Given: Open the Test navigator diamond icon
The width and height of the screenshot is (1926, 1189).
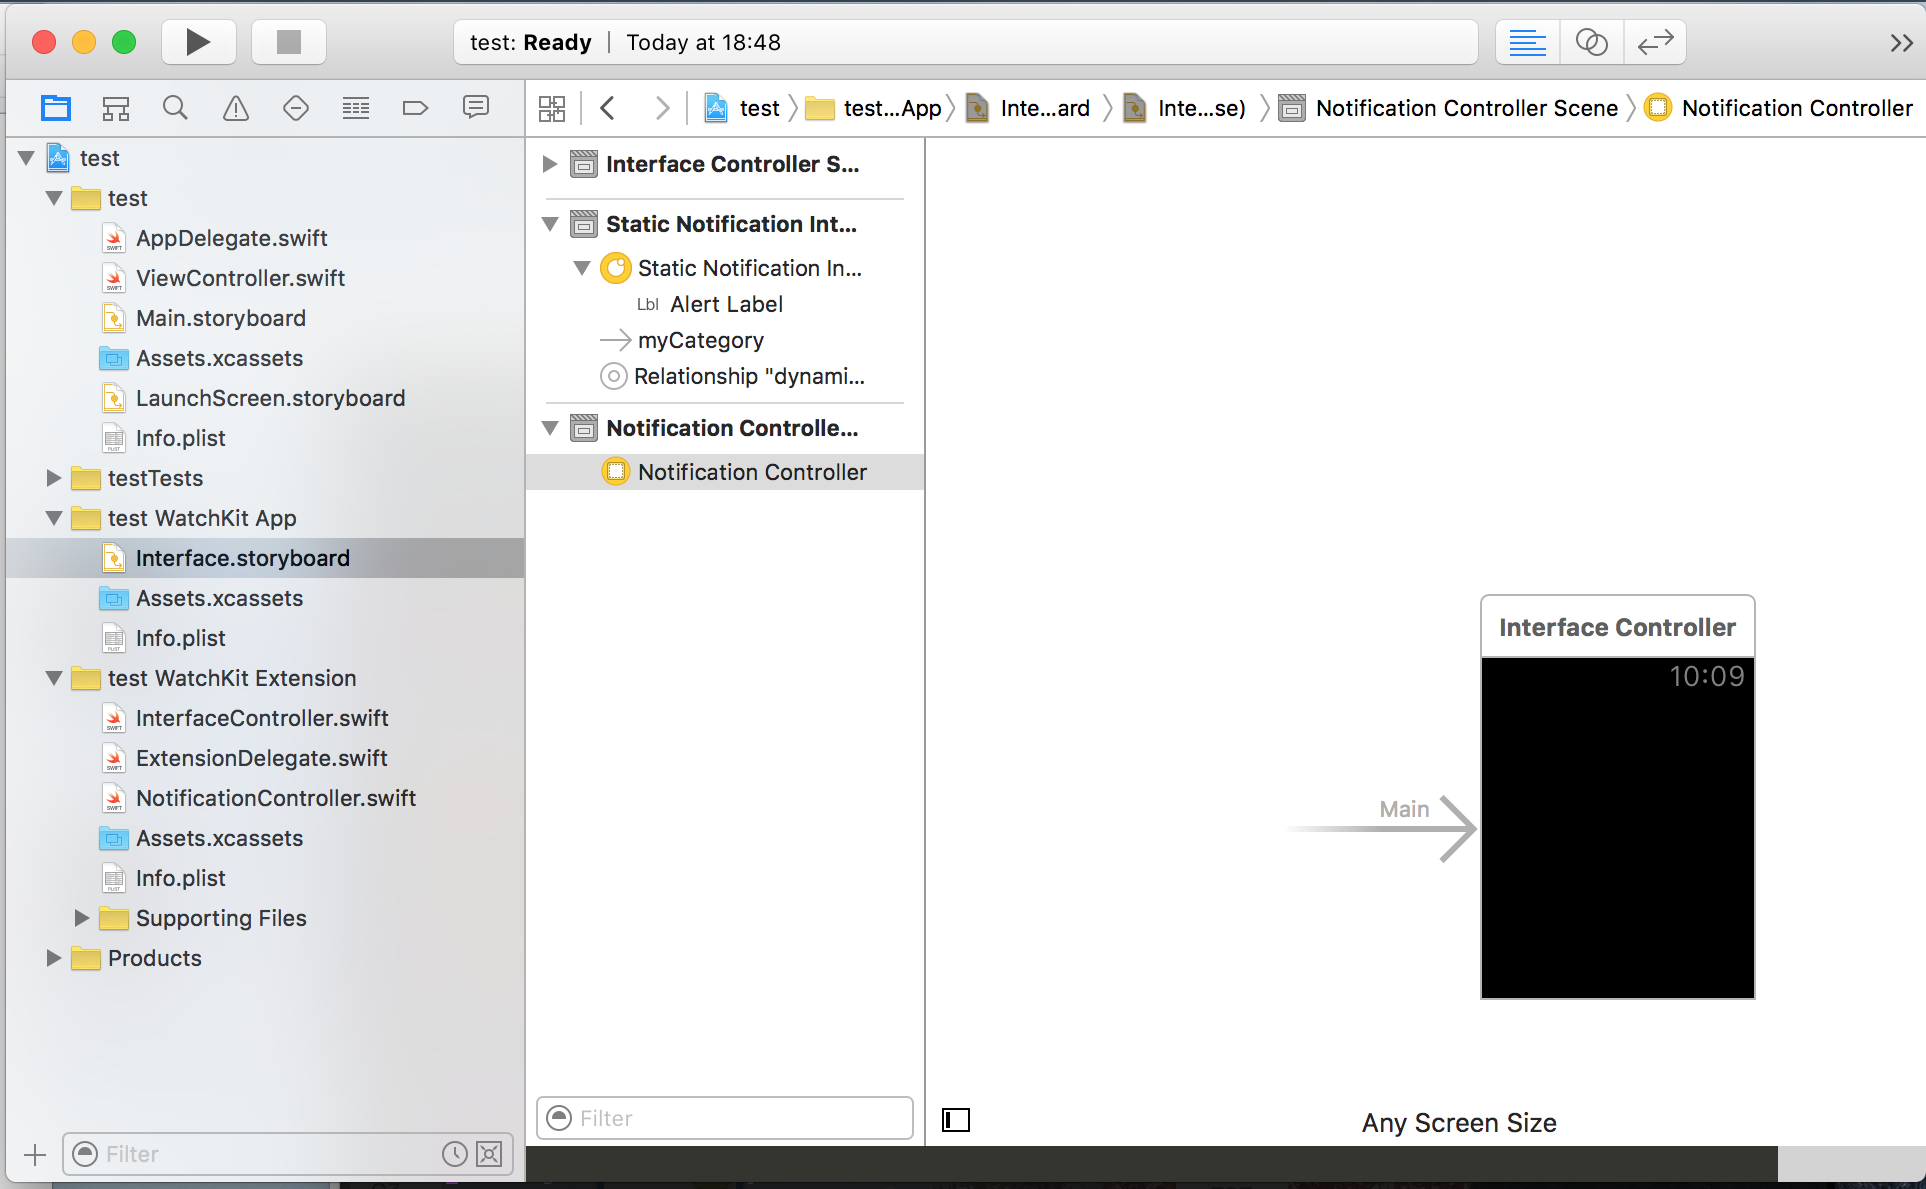Looking at the screenshot, I should (296, 108).
